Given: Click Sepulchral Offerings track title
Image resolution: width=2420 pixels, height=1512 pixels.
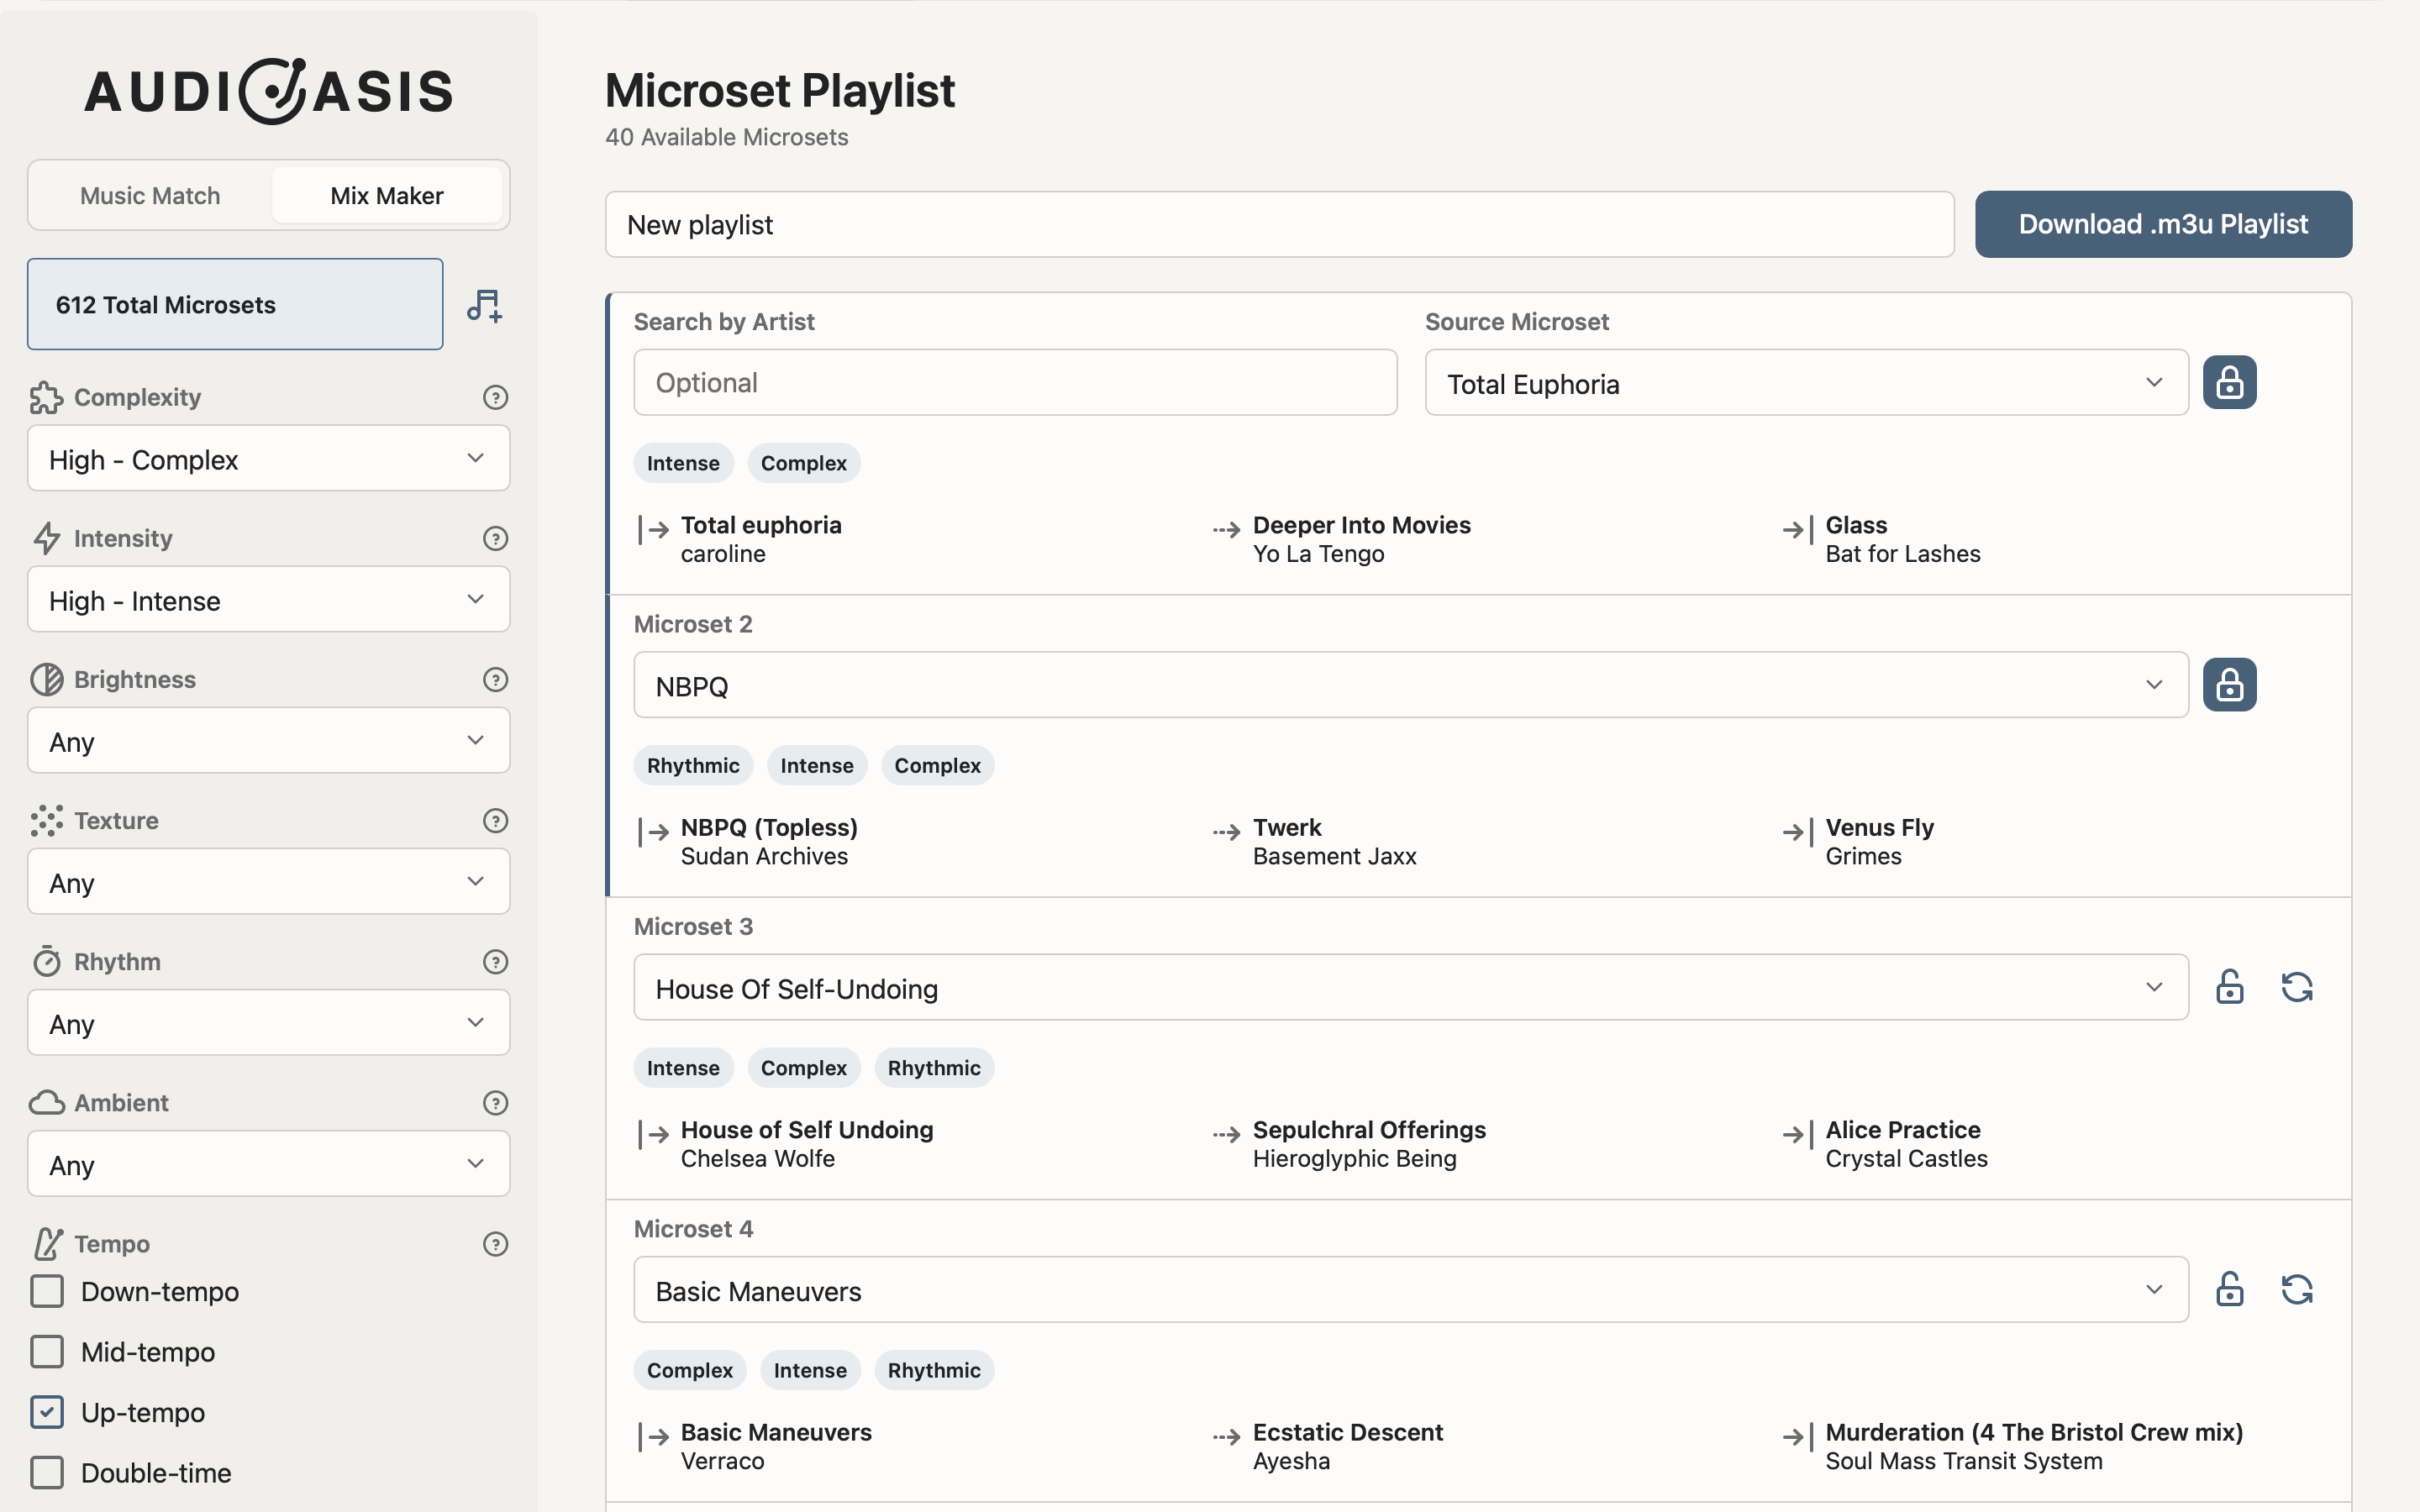Looking at the screenshot, I should [x=1369, y=1129].
